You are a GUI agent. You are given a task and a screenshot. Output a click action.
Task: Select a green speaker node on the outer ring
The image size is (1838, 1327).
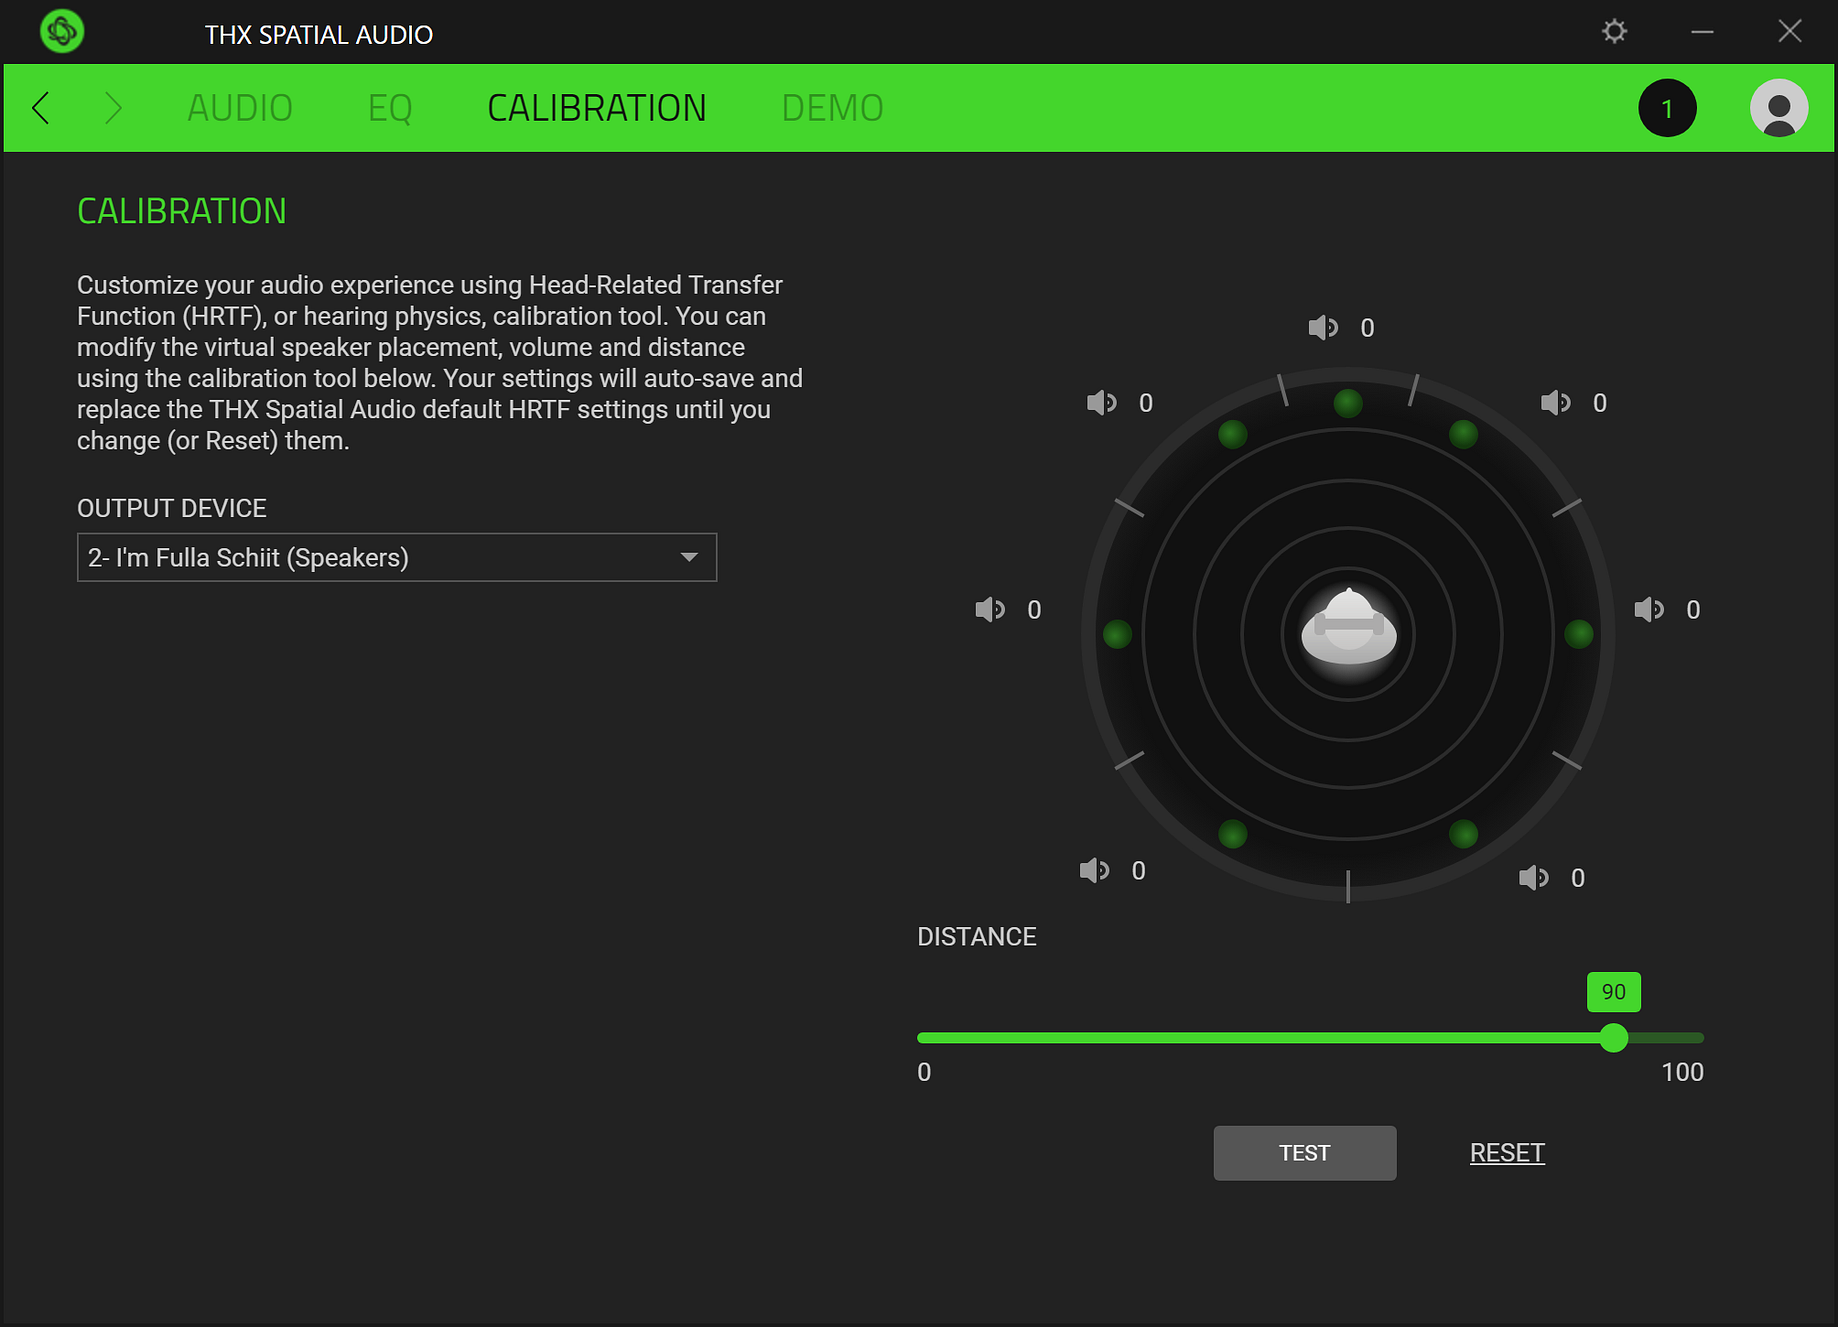coord(1347,402)
